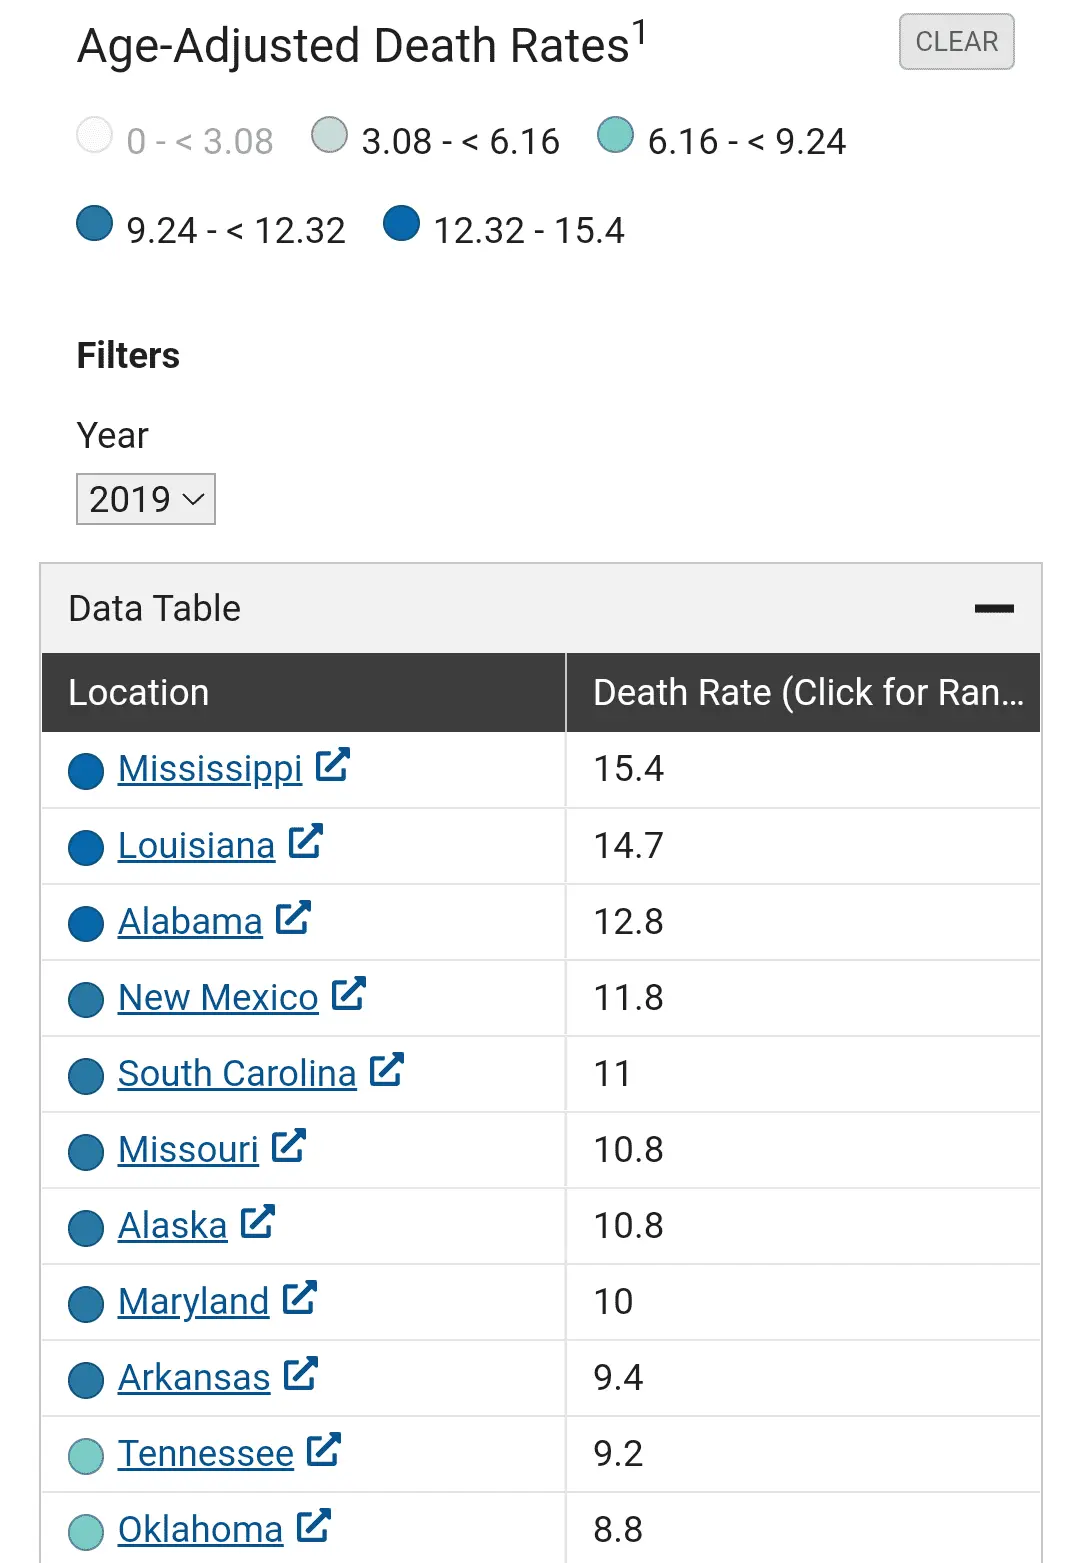Click external link icon beside Maryland

coord(299,1298)
